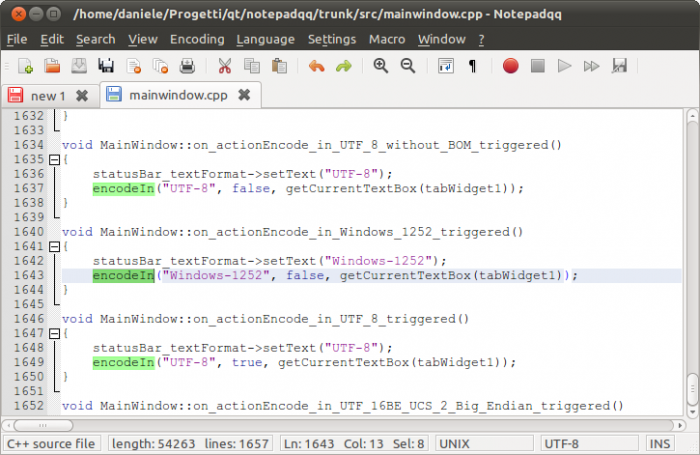Viewport: 700px width, 455px height.
Task: Click the Play macro icon
Action: [x=564, y=66]
